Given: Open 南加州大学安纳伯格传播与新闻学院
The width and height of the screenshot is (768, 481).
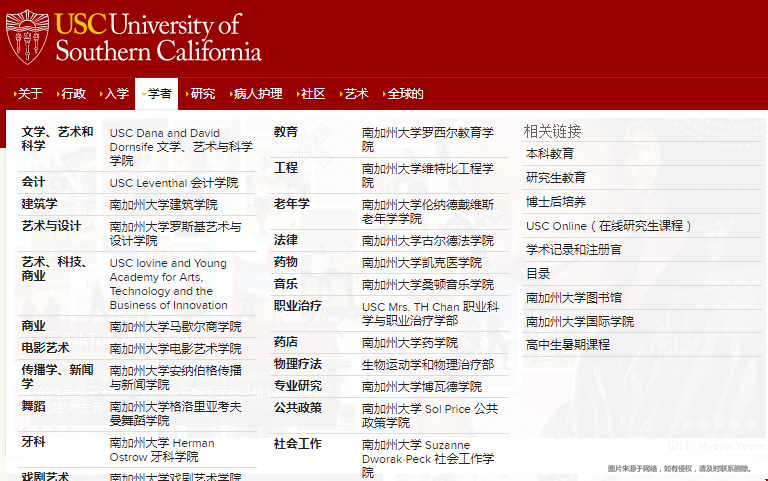Looking at the screenshot, I should (x=175, y=377).
